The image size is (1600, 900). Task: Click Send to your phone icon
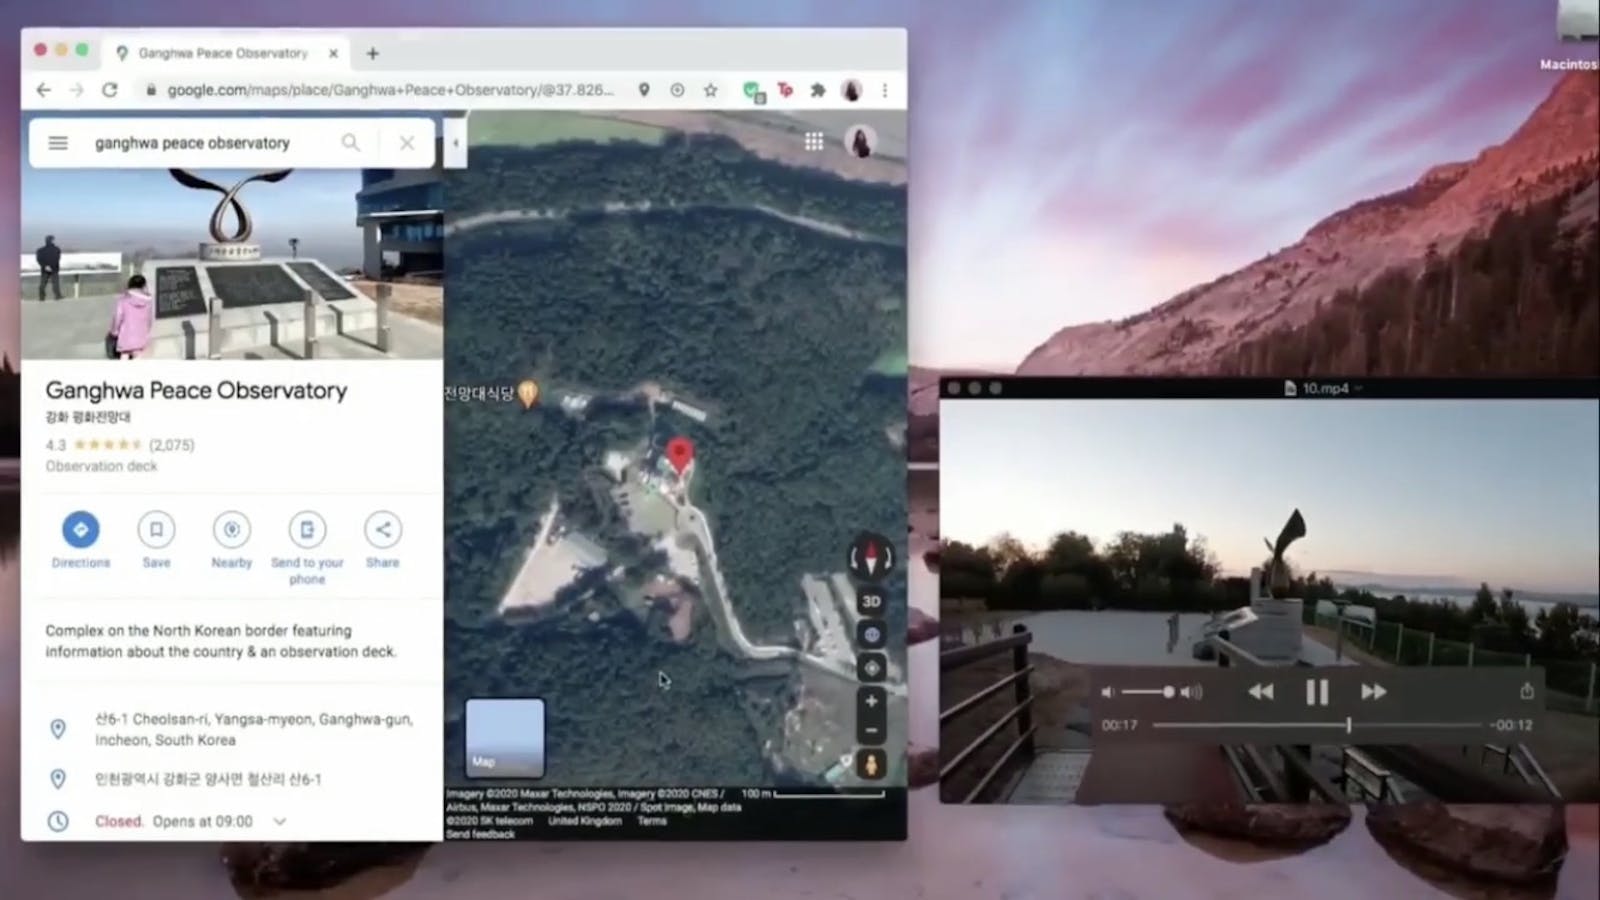tap(307, 529)
